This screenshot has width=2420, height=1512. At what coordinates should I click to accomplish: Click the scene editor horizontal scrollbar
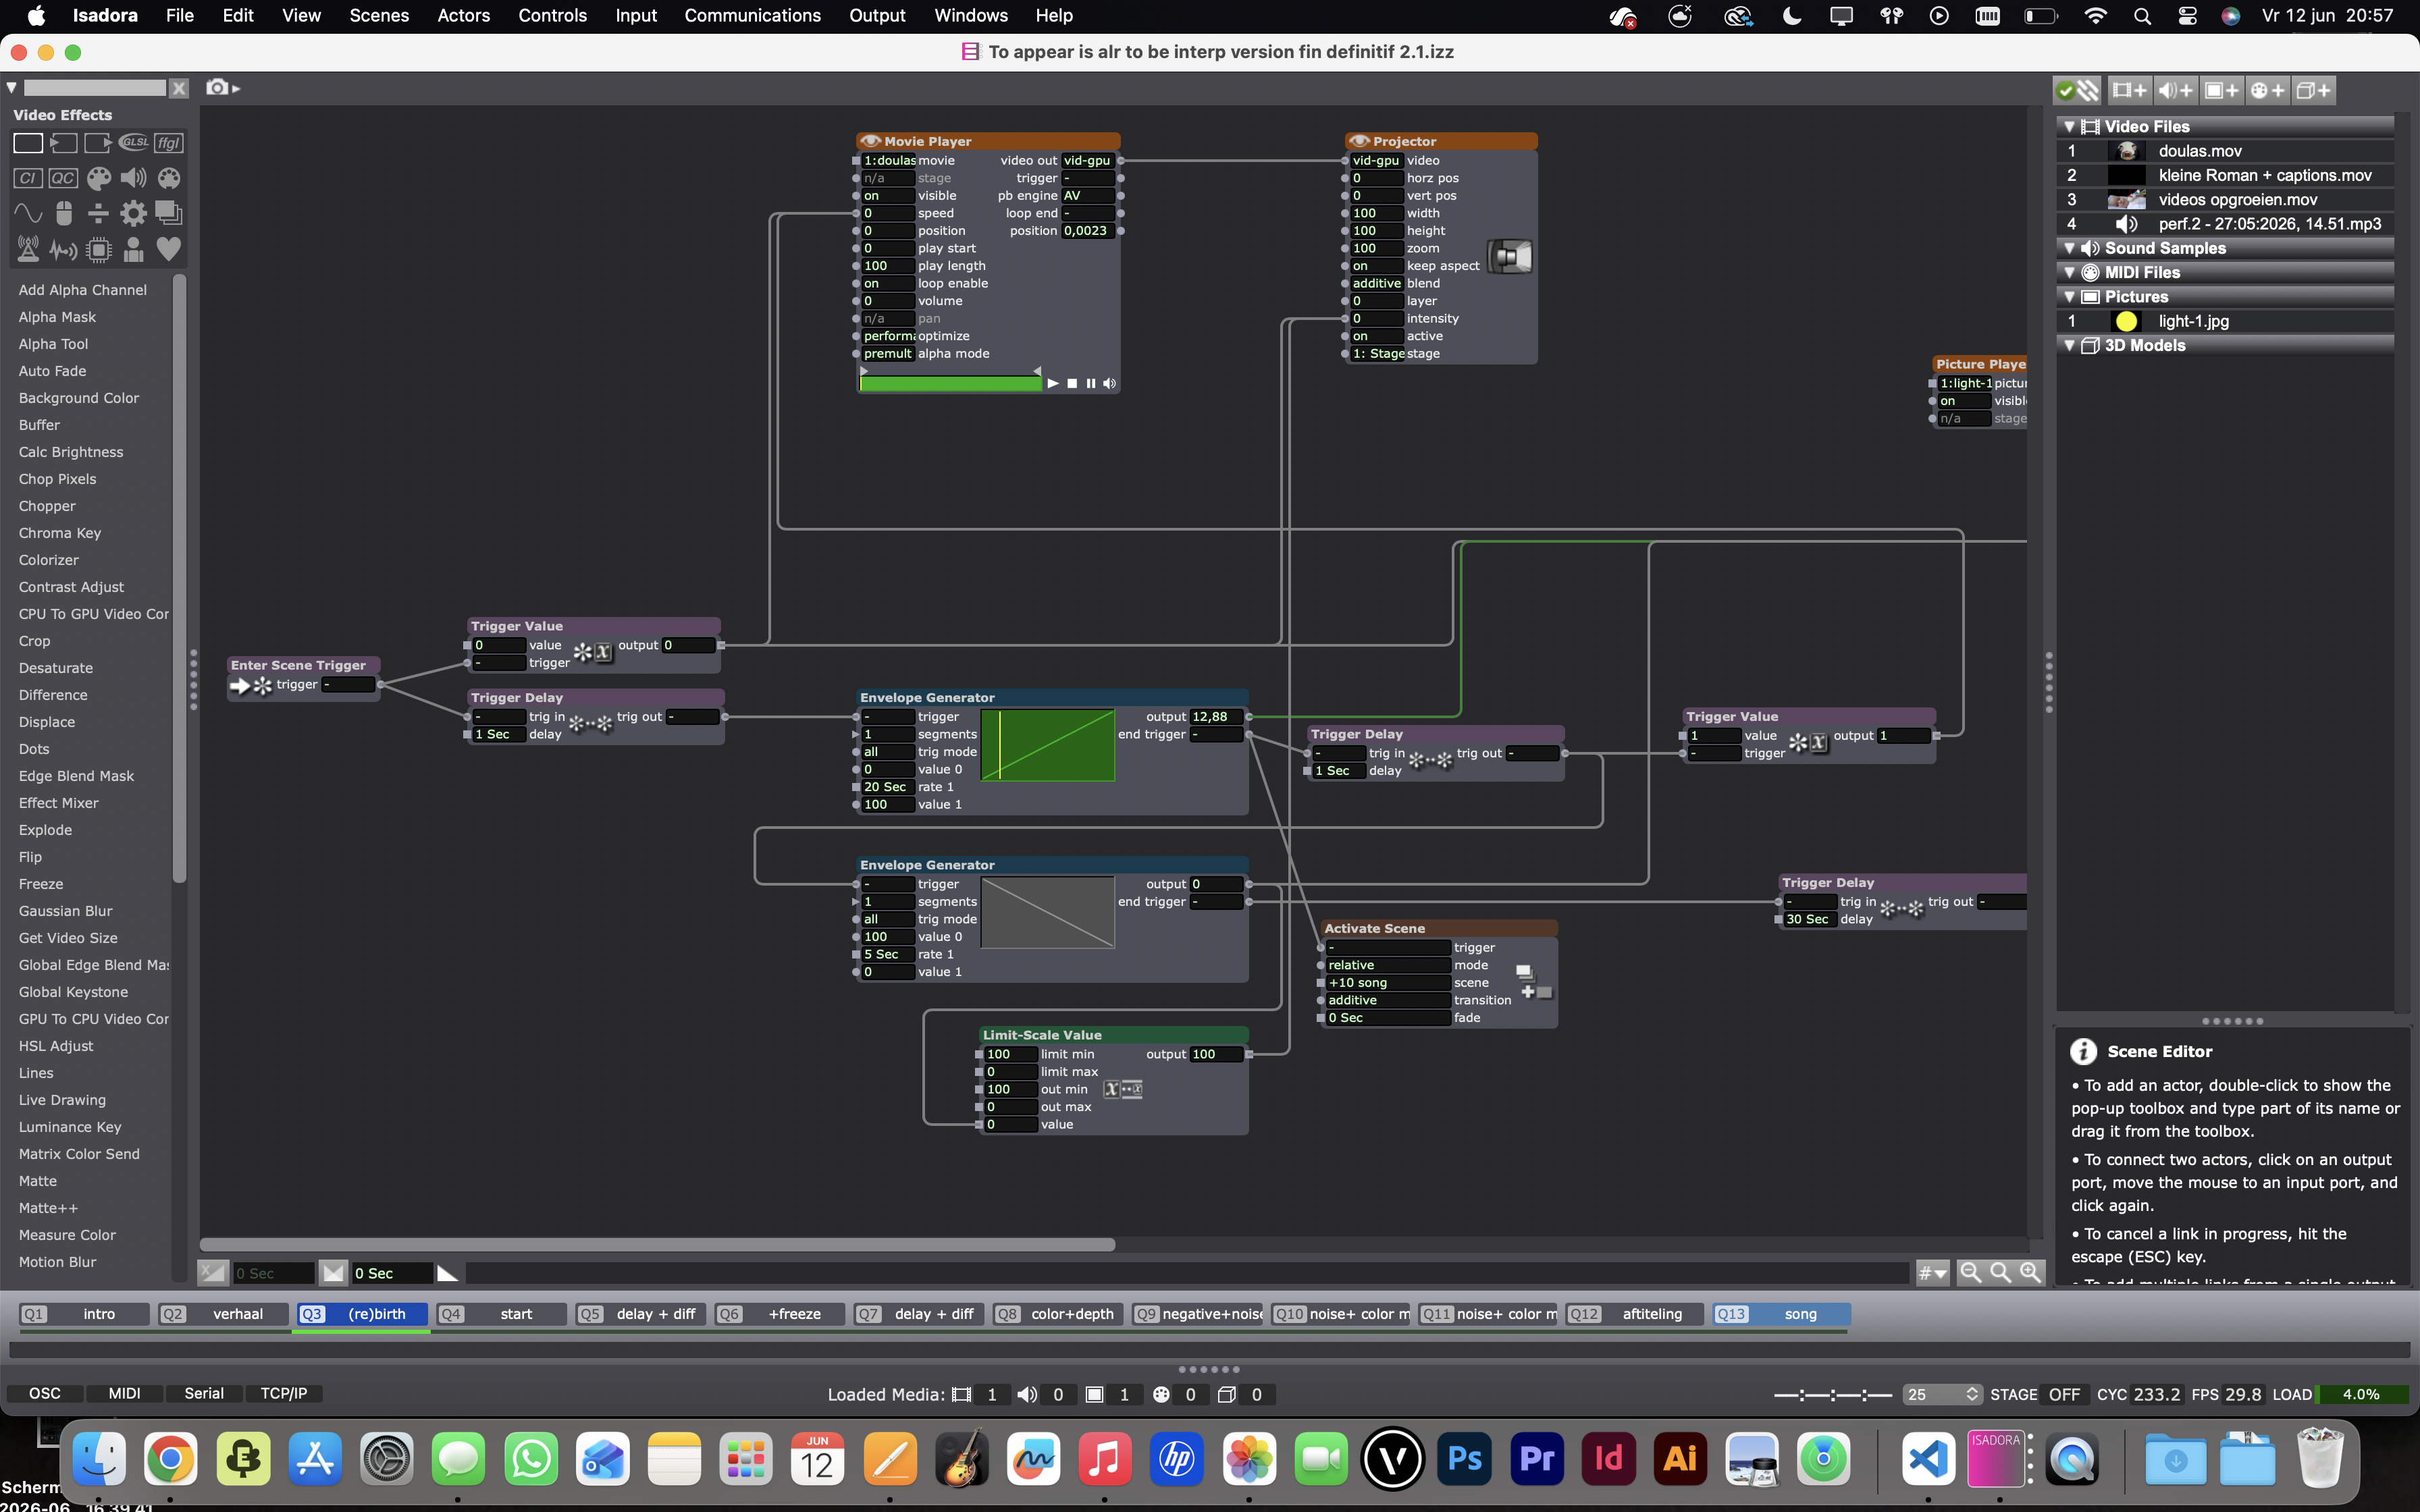pos(657,1244)
